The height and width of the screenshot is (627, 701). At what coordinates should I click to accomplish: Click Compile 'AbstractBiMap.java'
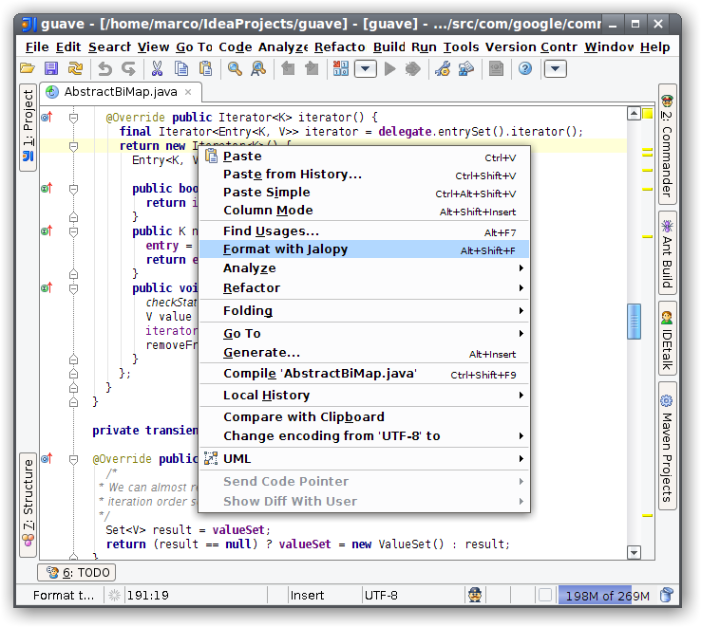(x=364, y=373)
